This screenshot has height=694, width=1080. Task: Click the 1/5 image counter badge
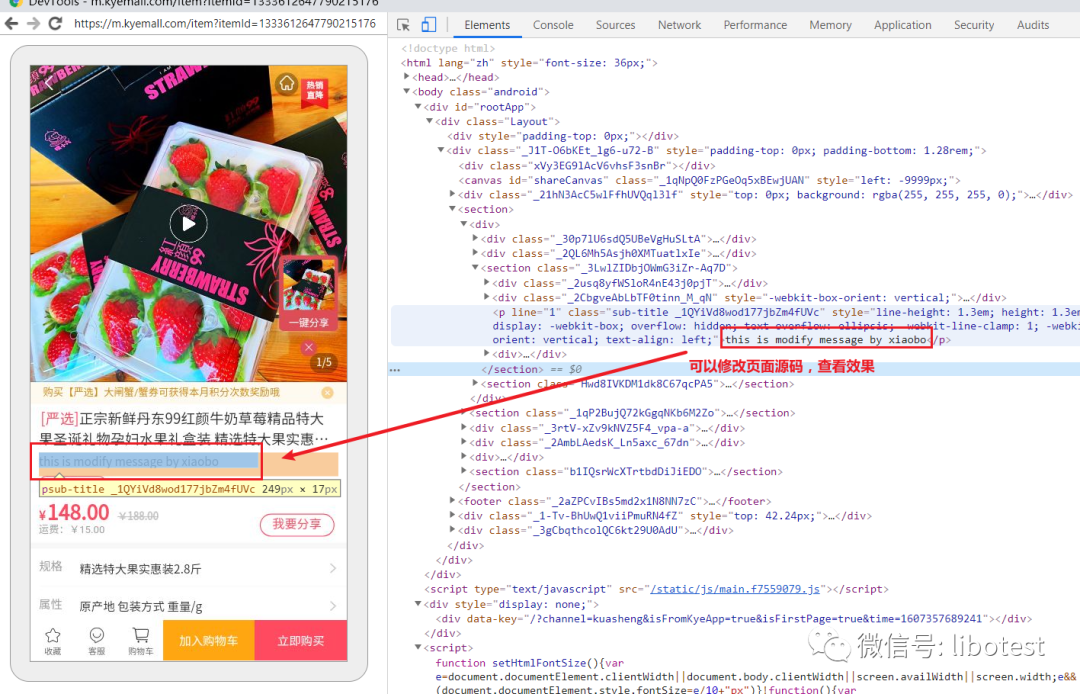[x=324, y=362]
